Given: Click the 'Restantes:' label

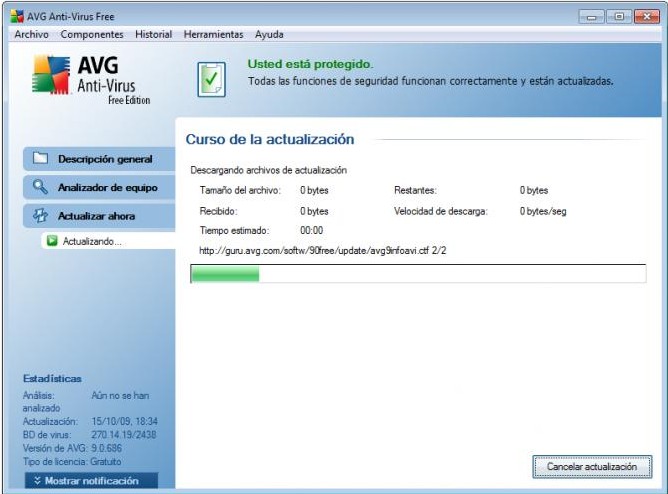Looking at the screenshot, I should click(x=415, y=190).
